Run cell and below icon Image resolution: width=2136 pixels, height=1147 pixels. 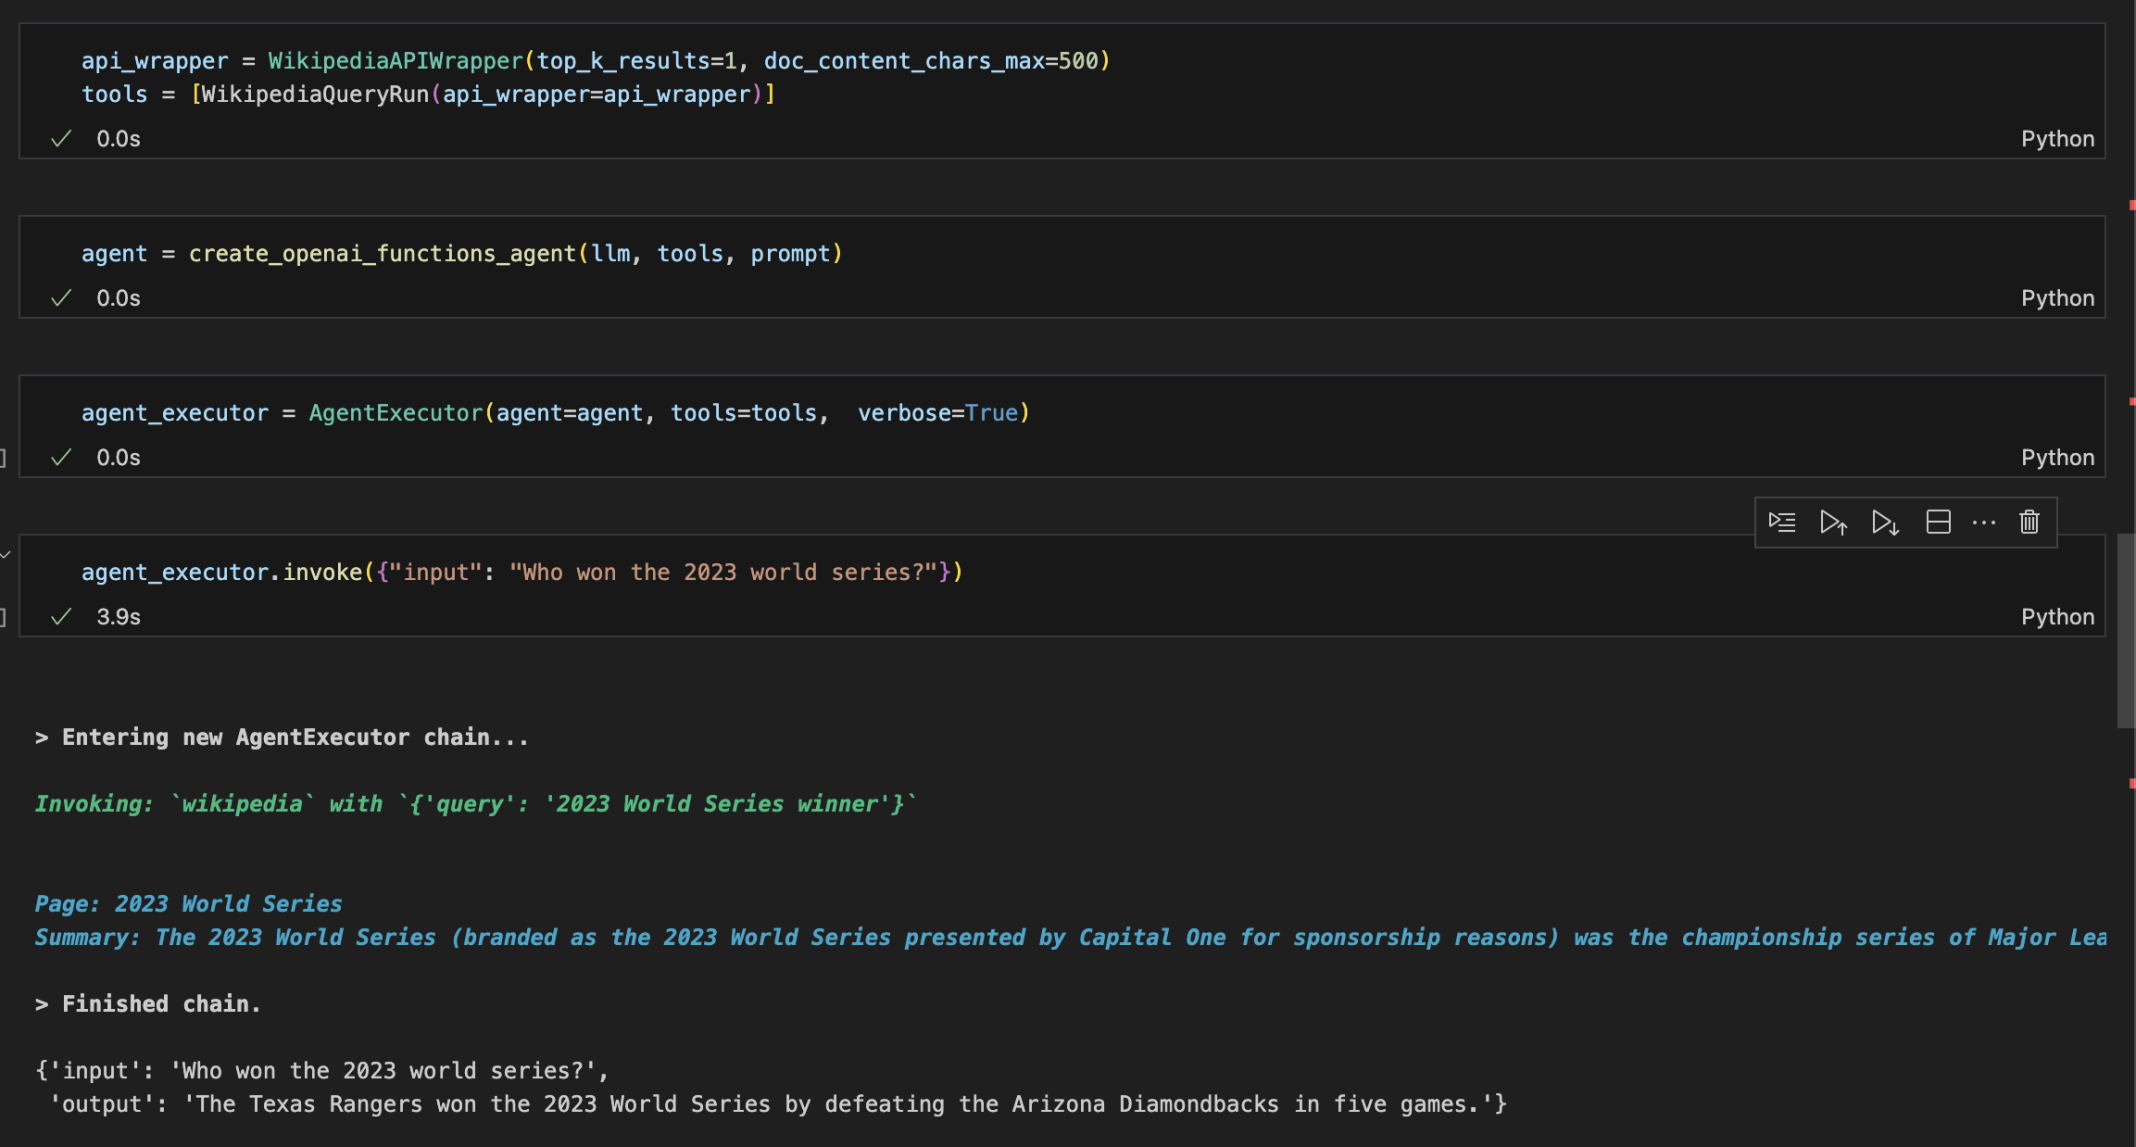click(x=1885, y=522)
